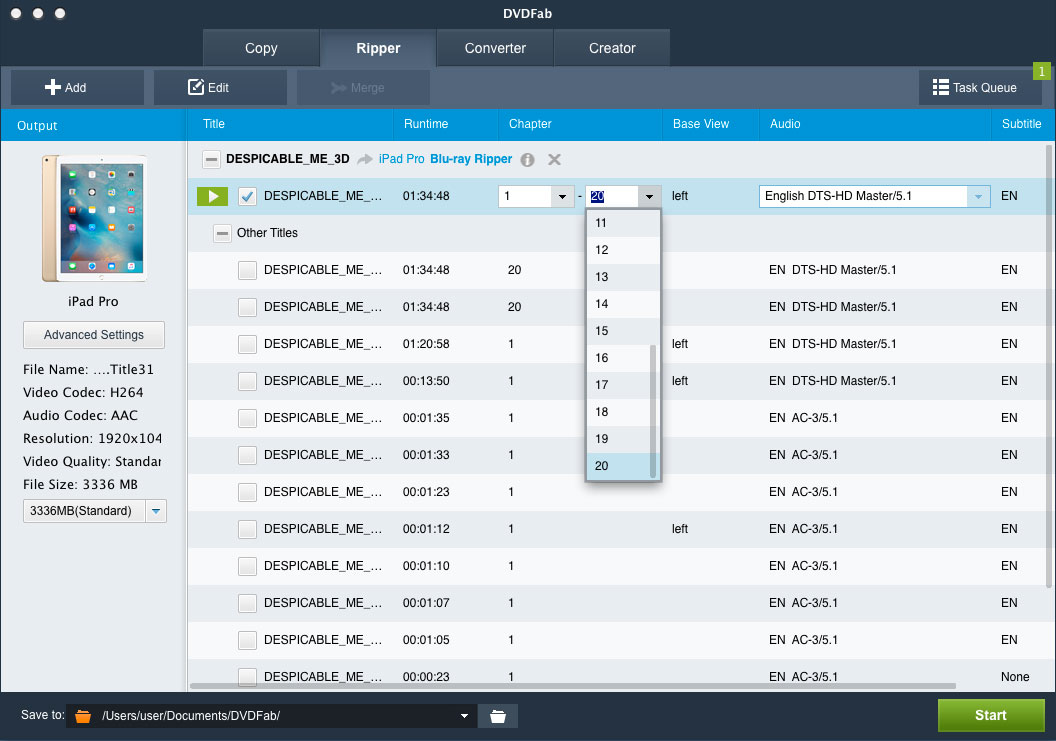Open Advanced Settings
This screenshot has width=1056, height=741.
[94, 335]
